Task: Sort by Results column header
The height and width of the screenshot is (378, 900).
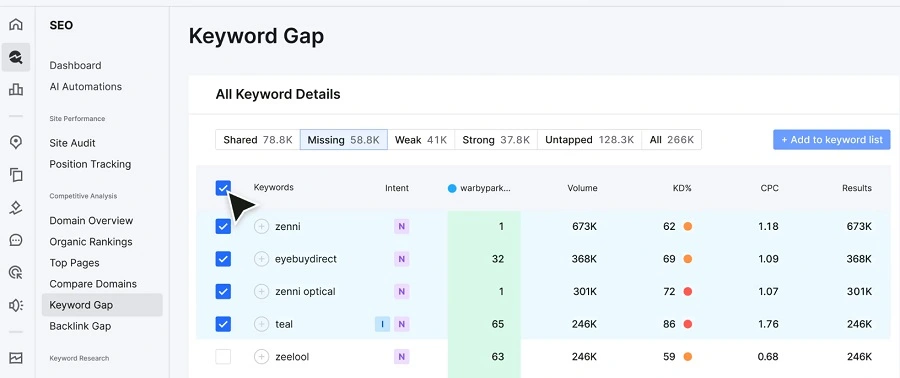Action: (857, 188)
